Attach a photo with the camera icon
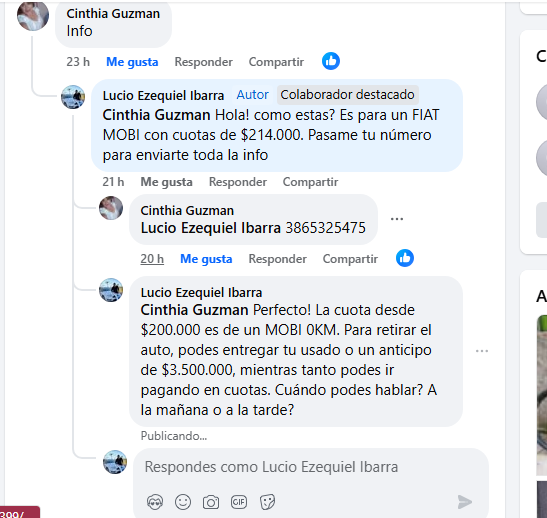Screen dimensions: 547x518 pyautogui.click(x=211, y=502)
